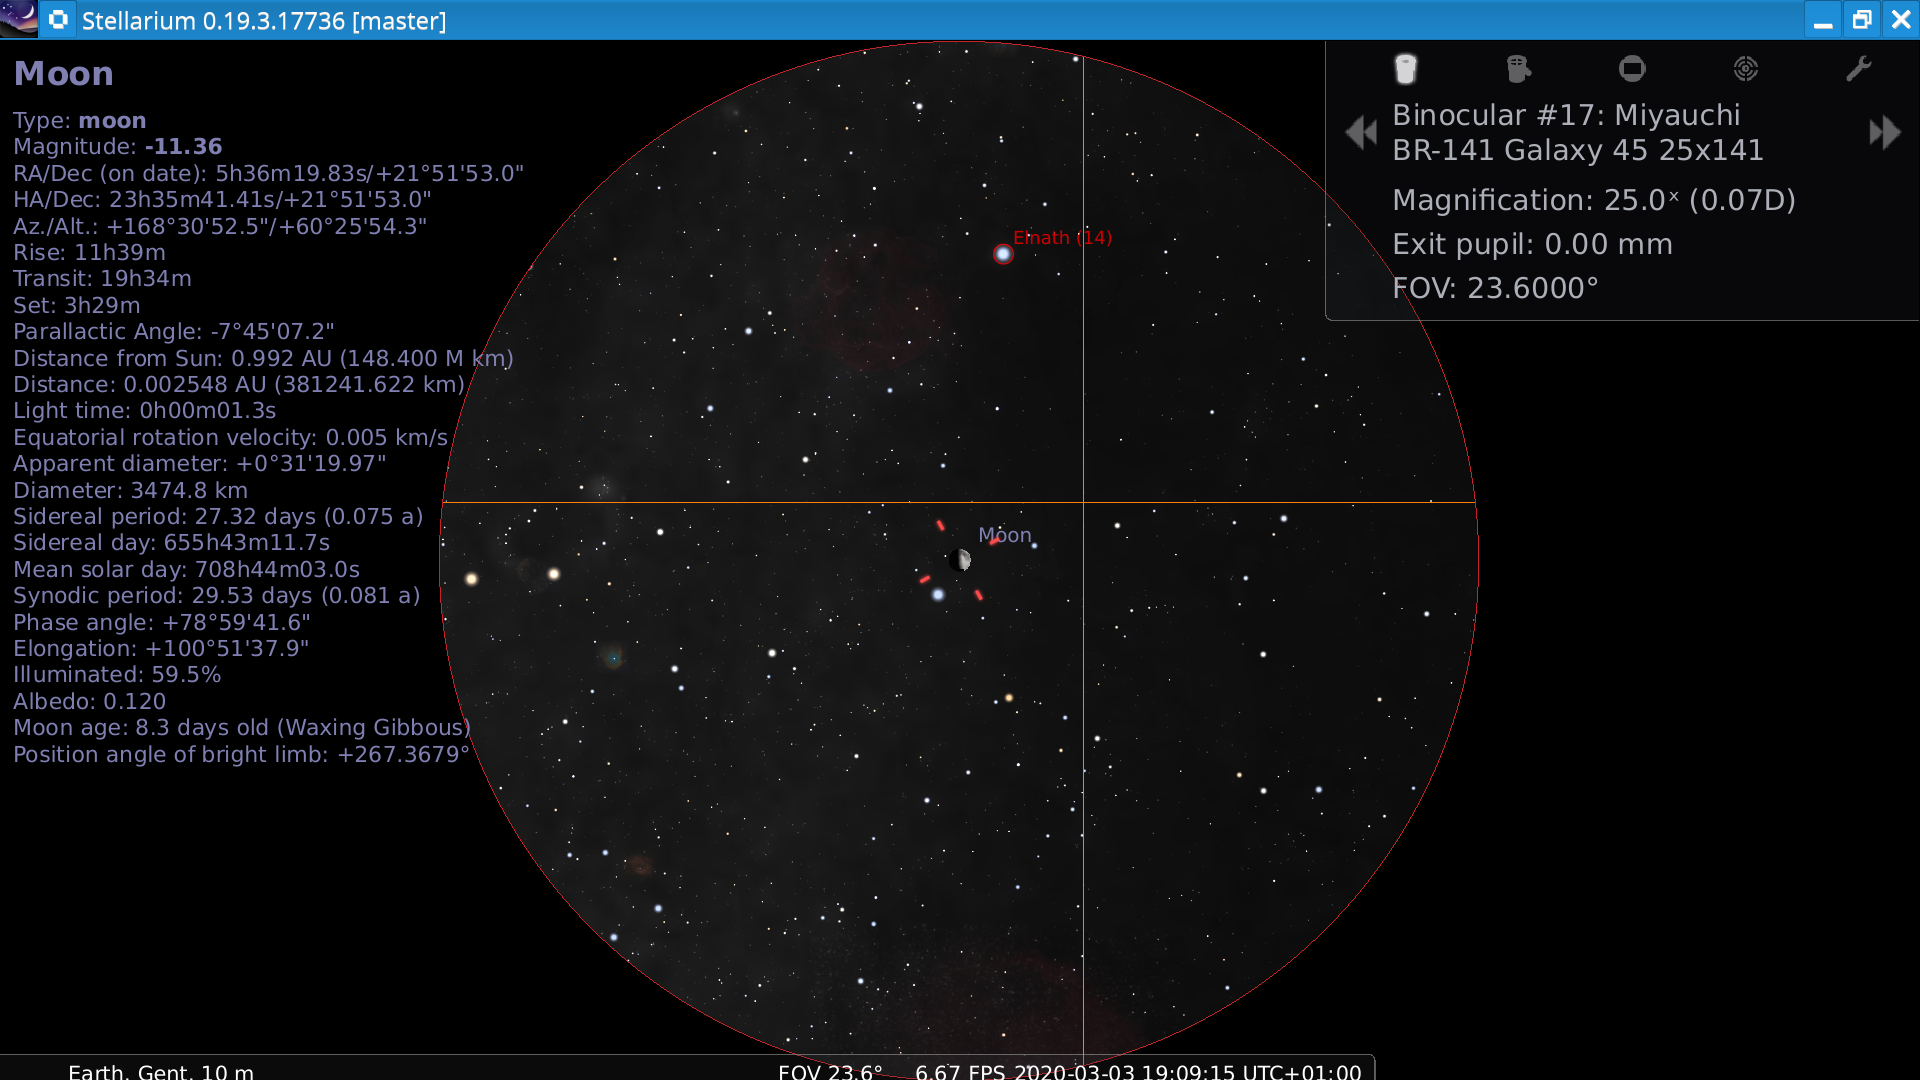
Task: Switch to the previous binocular with arrows
Action: pyautogui.click(x=1361, y=131)
